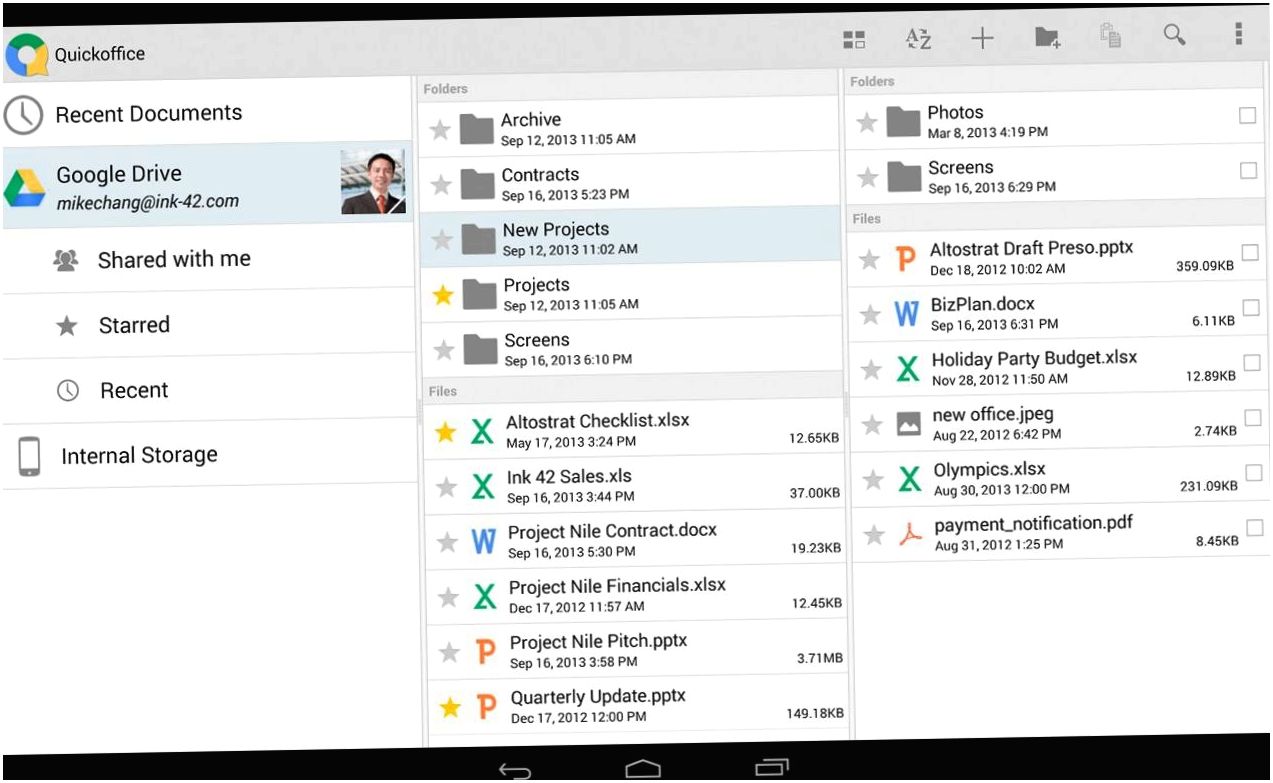Click the Quickoffice app logo
1273x783 pixels.
pos(26,55)
